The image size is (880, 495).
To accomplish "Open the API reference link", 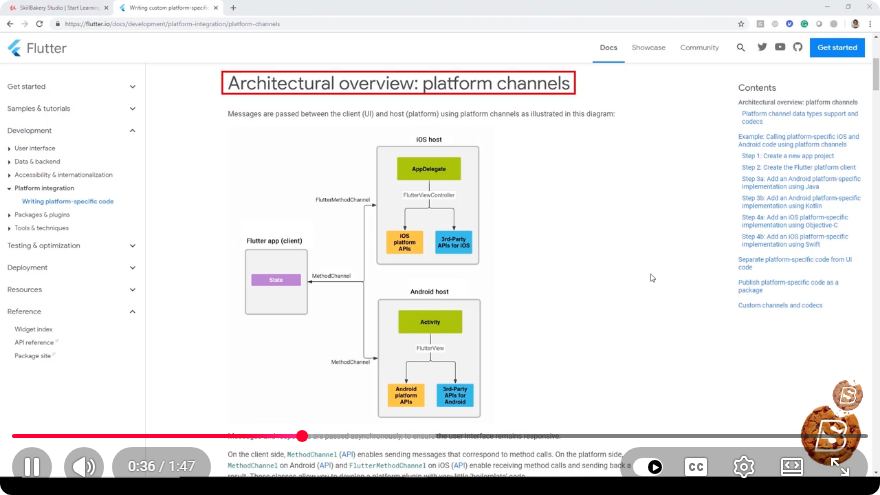I will click(x=36, y=342).
